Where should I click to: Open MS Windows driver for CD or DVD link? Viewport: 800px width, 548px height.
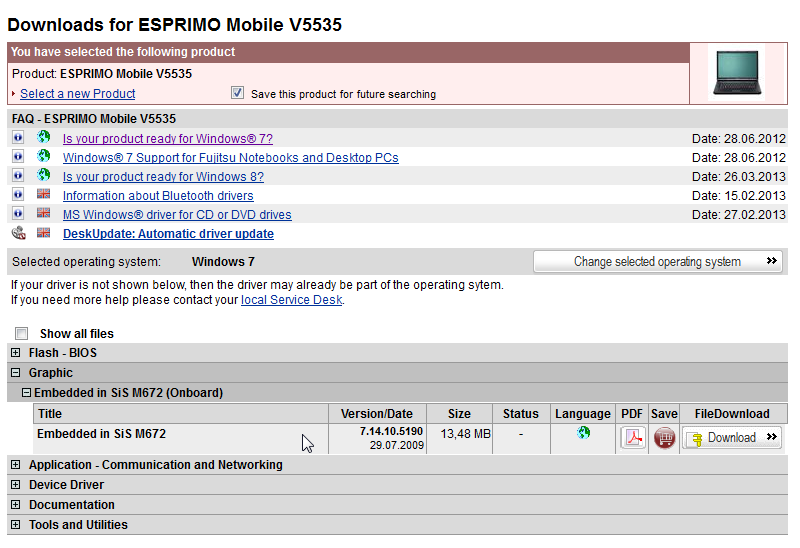(x=177, y=215)
